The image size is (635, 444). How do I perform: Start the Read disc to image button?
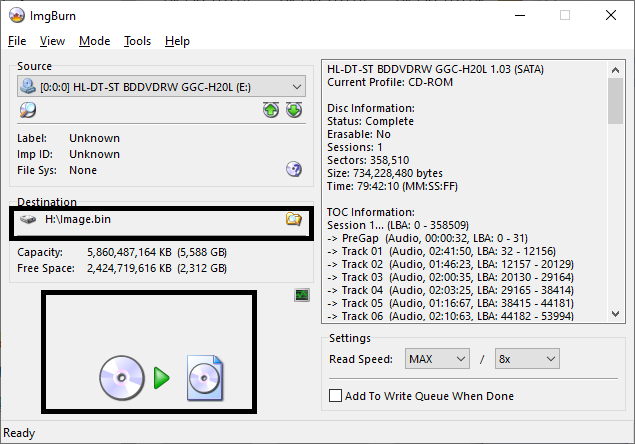tap(161, 378)
